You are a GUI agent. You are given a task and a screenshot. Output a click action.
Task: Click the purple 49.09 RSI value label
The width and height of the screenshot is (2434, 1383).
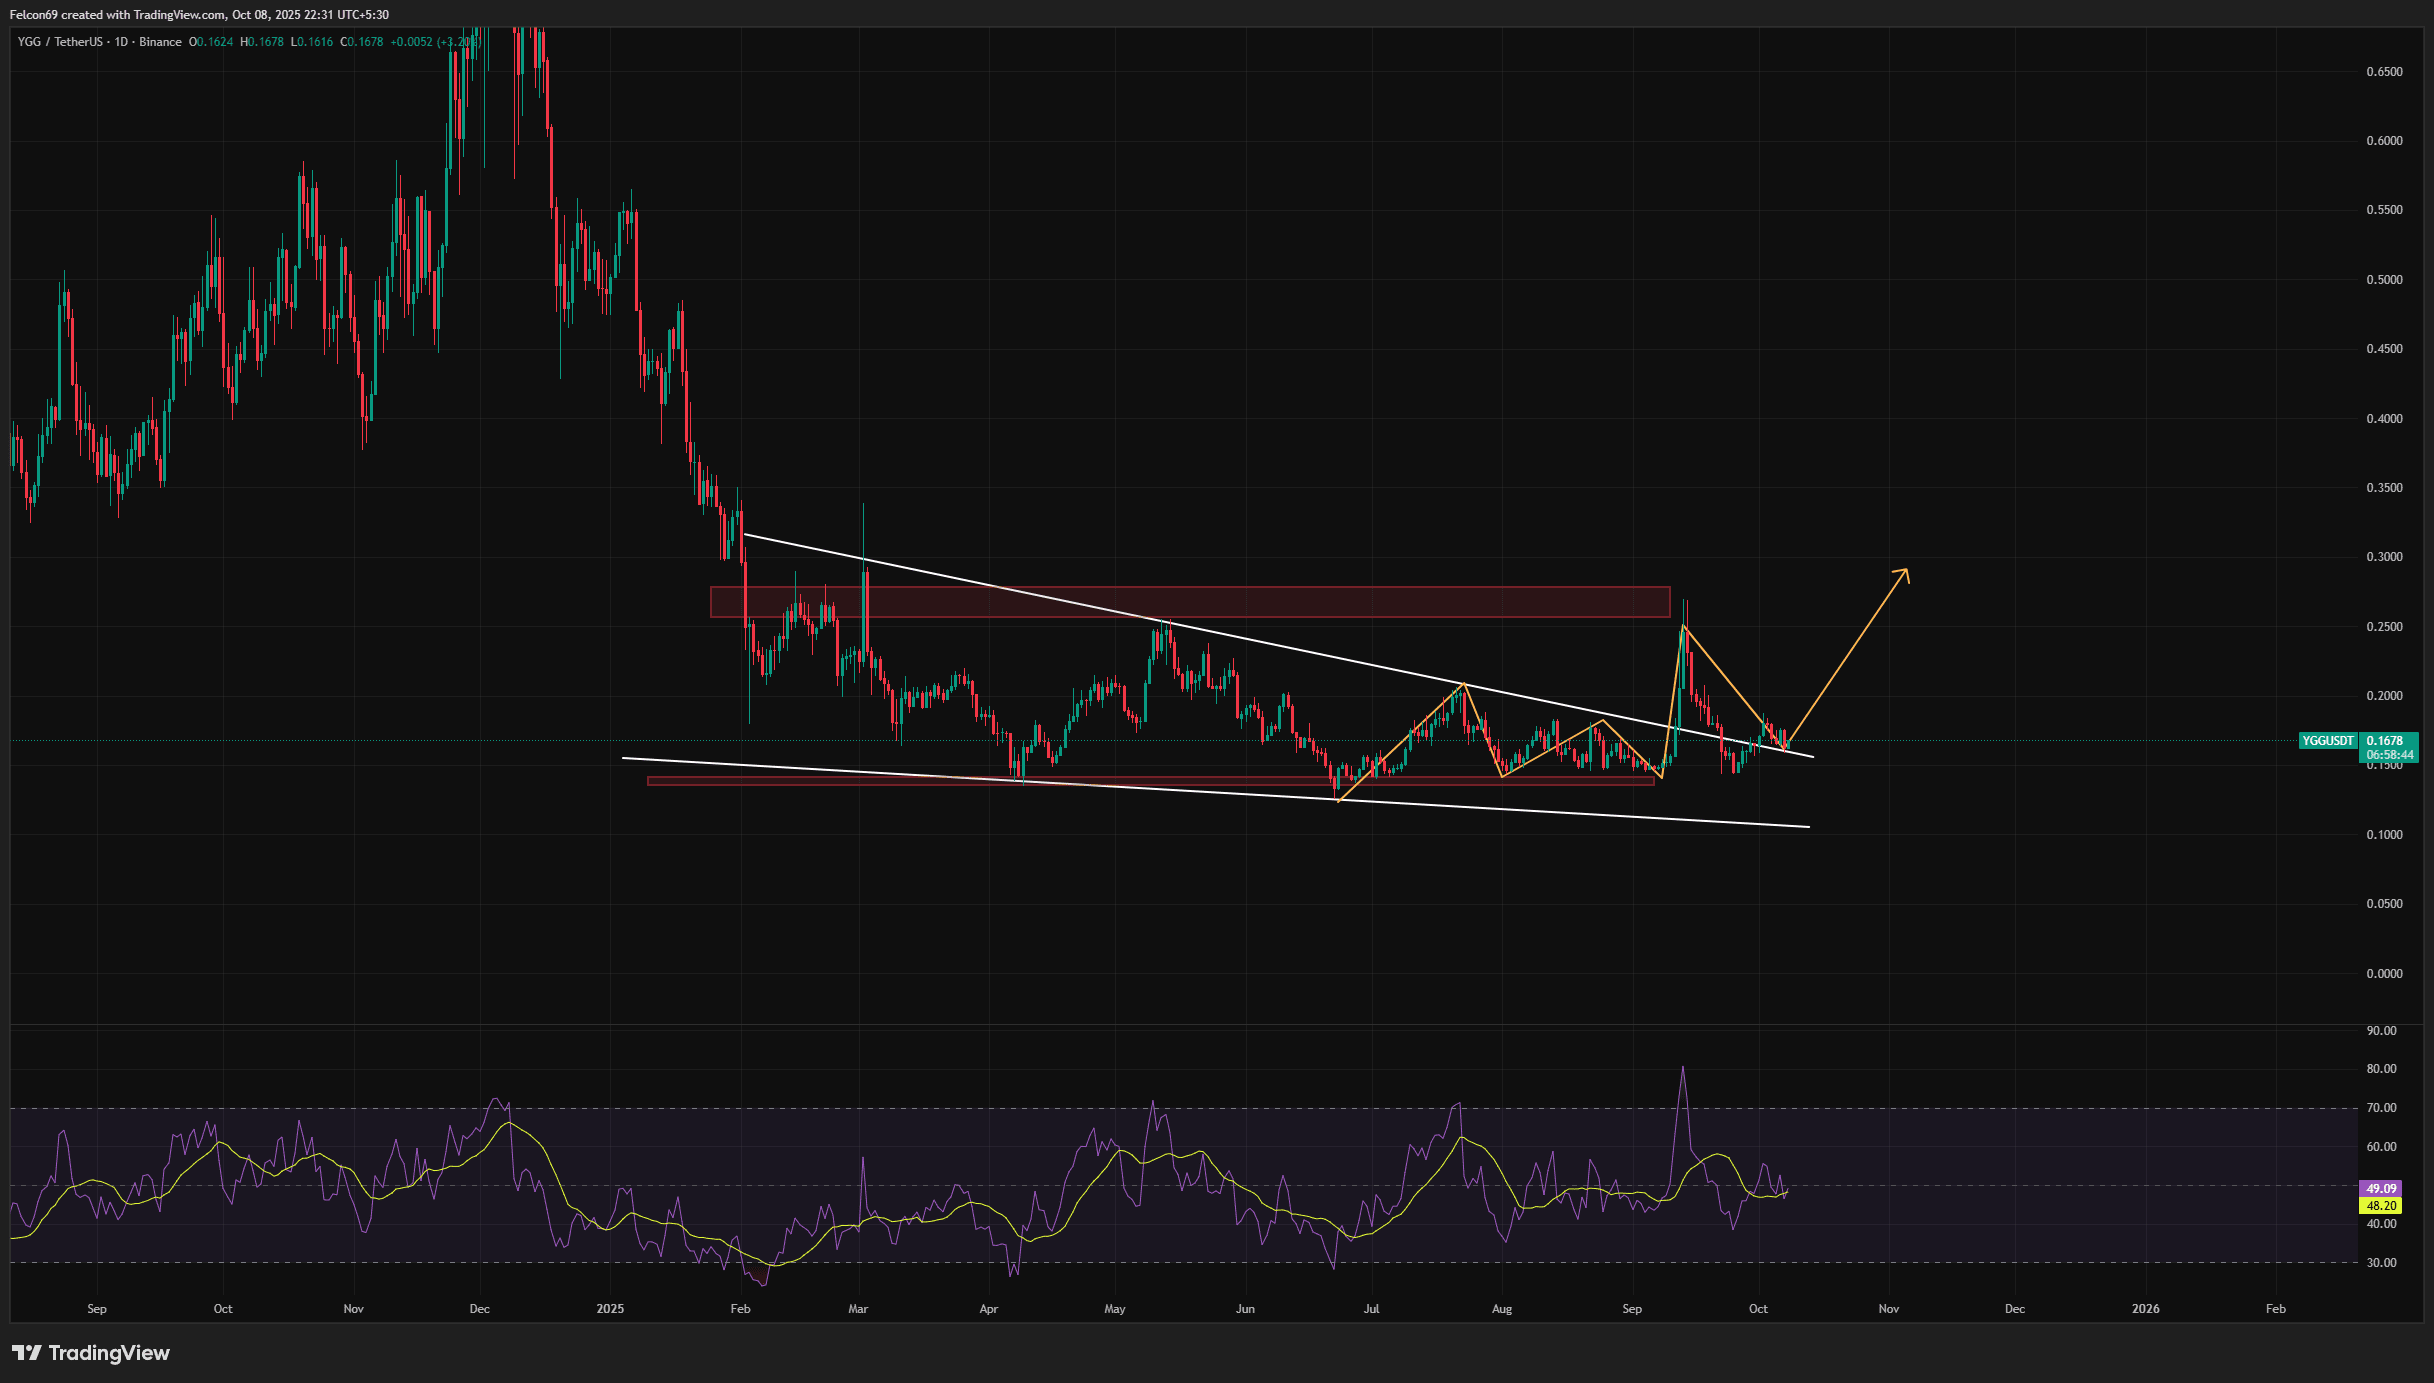2380,1189
